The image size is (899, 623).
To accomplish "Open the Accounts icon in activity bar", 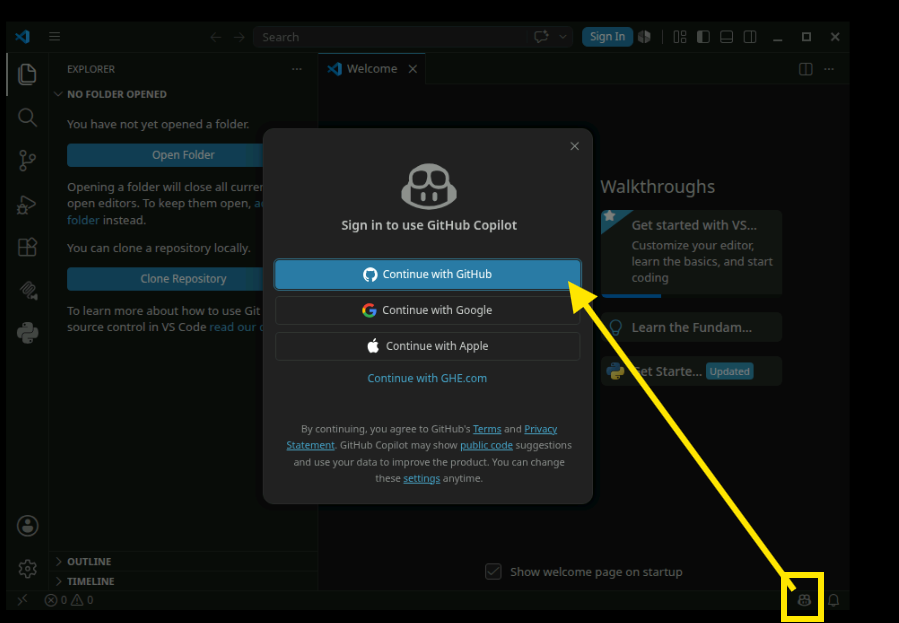I will pyautogui.click(x=27, y=526).
